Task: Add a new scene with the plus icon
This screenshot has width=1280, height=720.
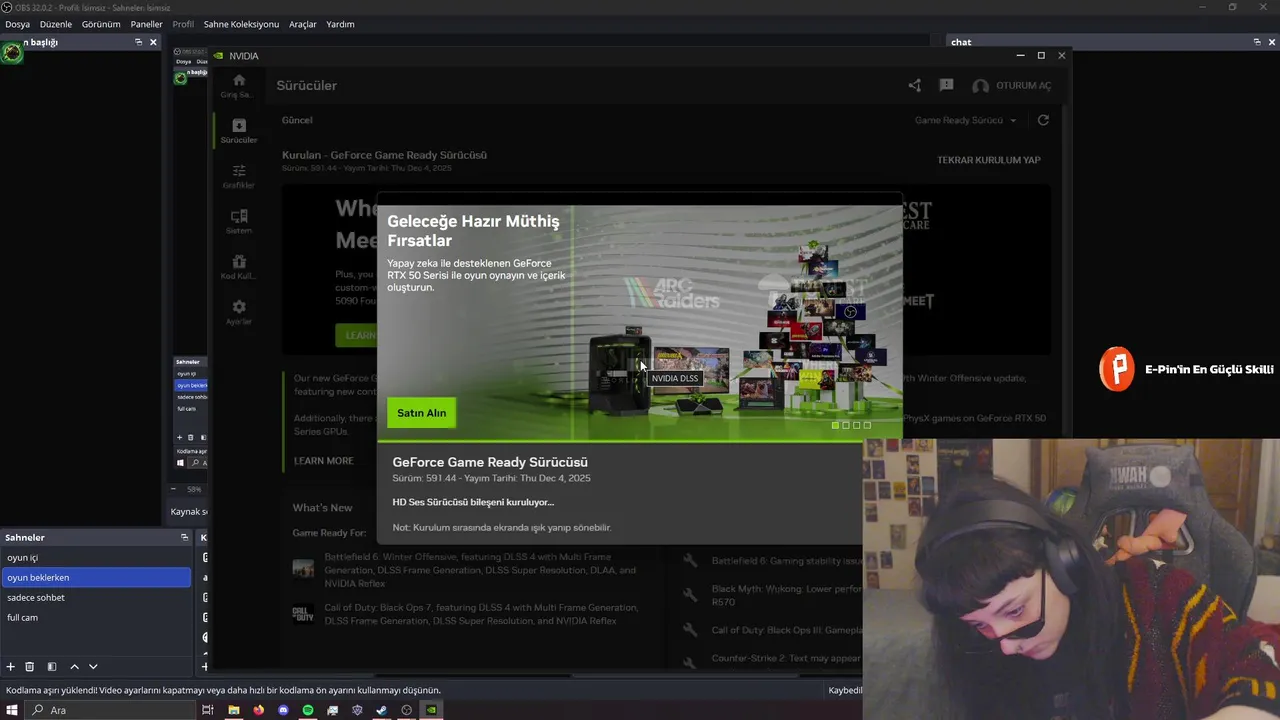Action: [11, 667]
